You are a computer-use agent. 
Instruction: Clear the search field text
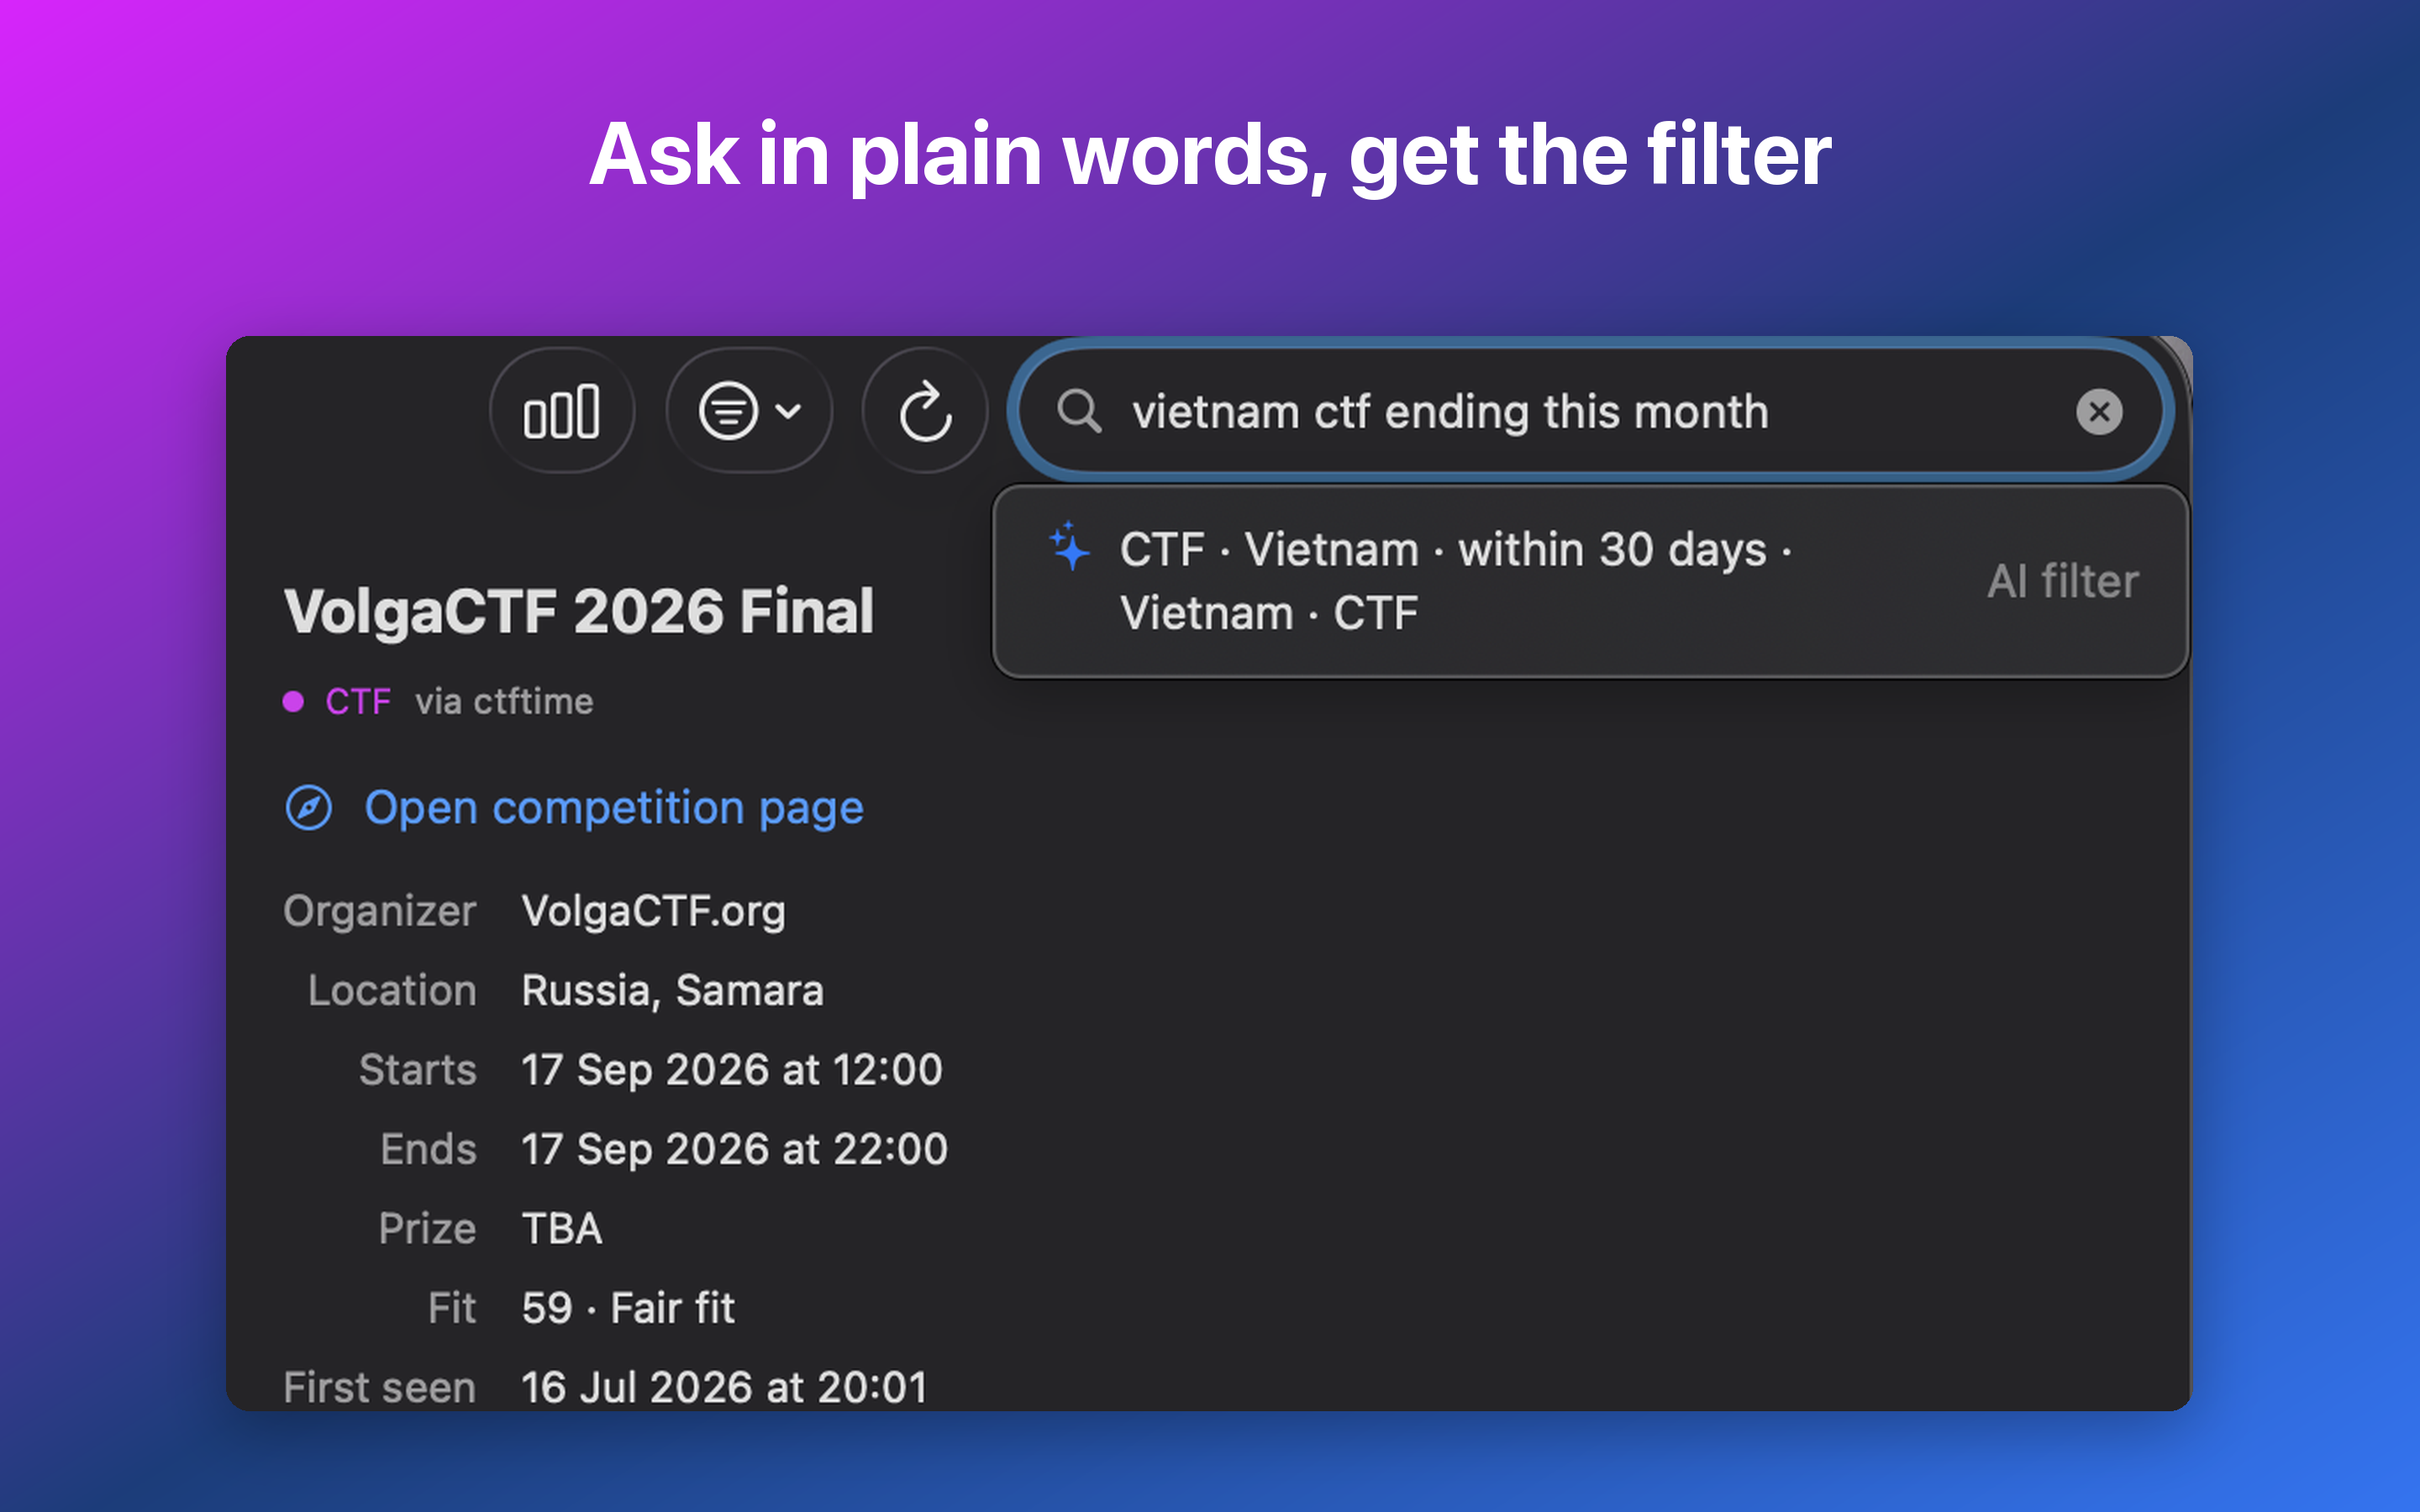pos(2099,412)
